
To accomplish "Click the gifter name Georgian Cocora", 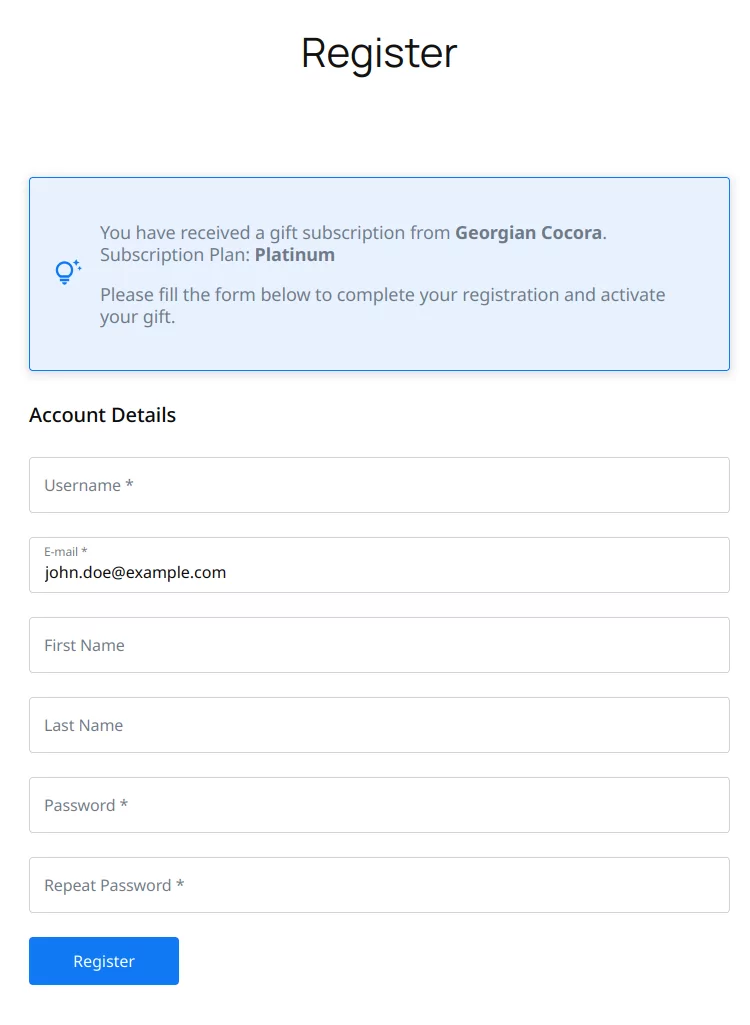I will pos(528,233).
